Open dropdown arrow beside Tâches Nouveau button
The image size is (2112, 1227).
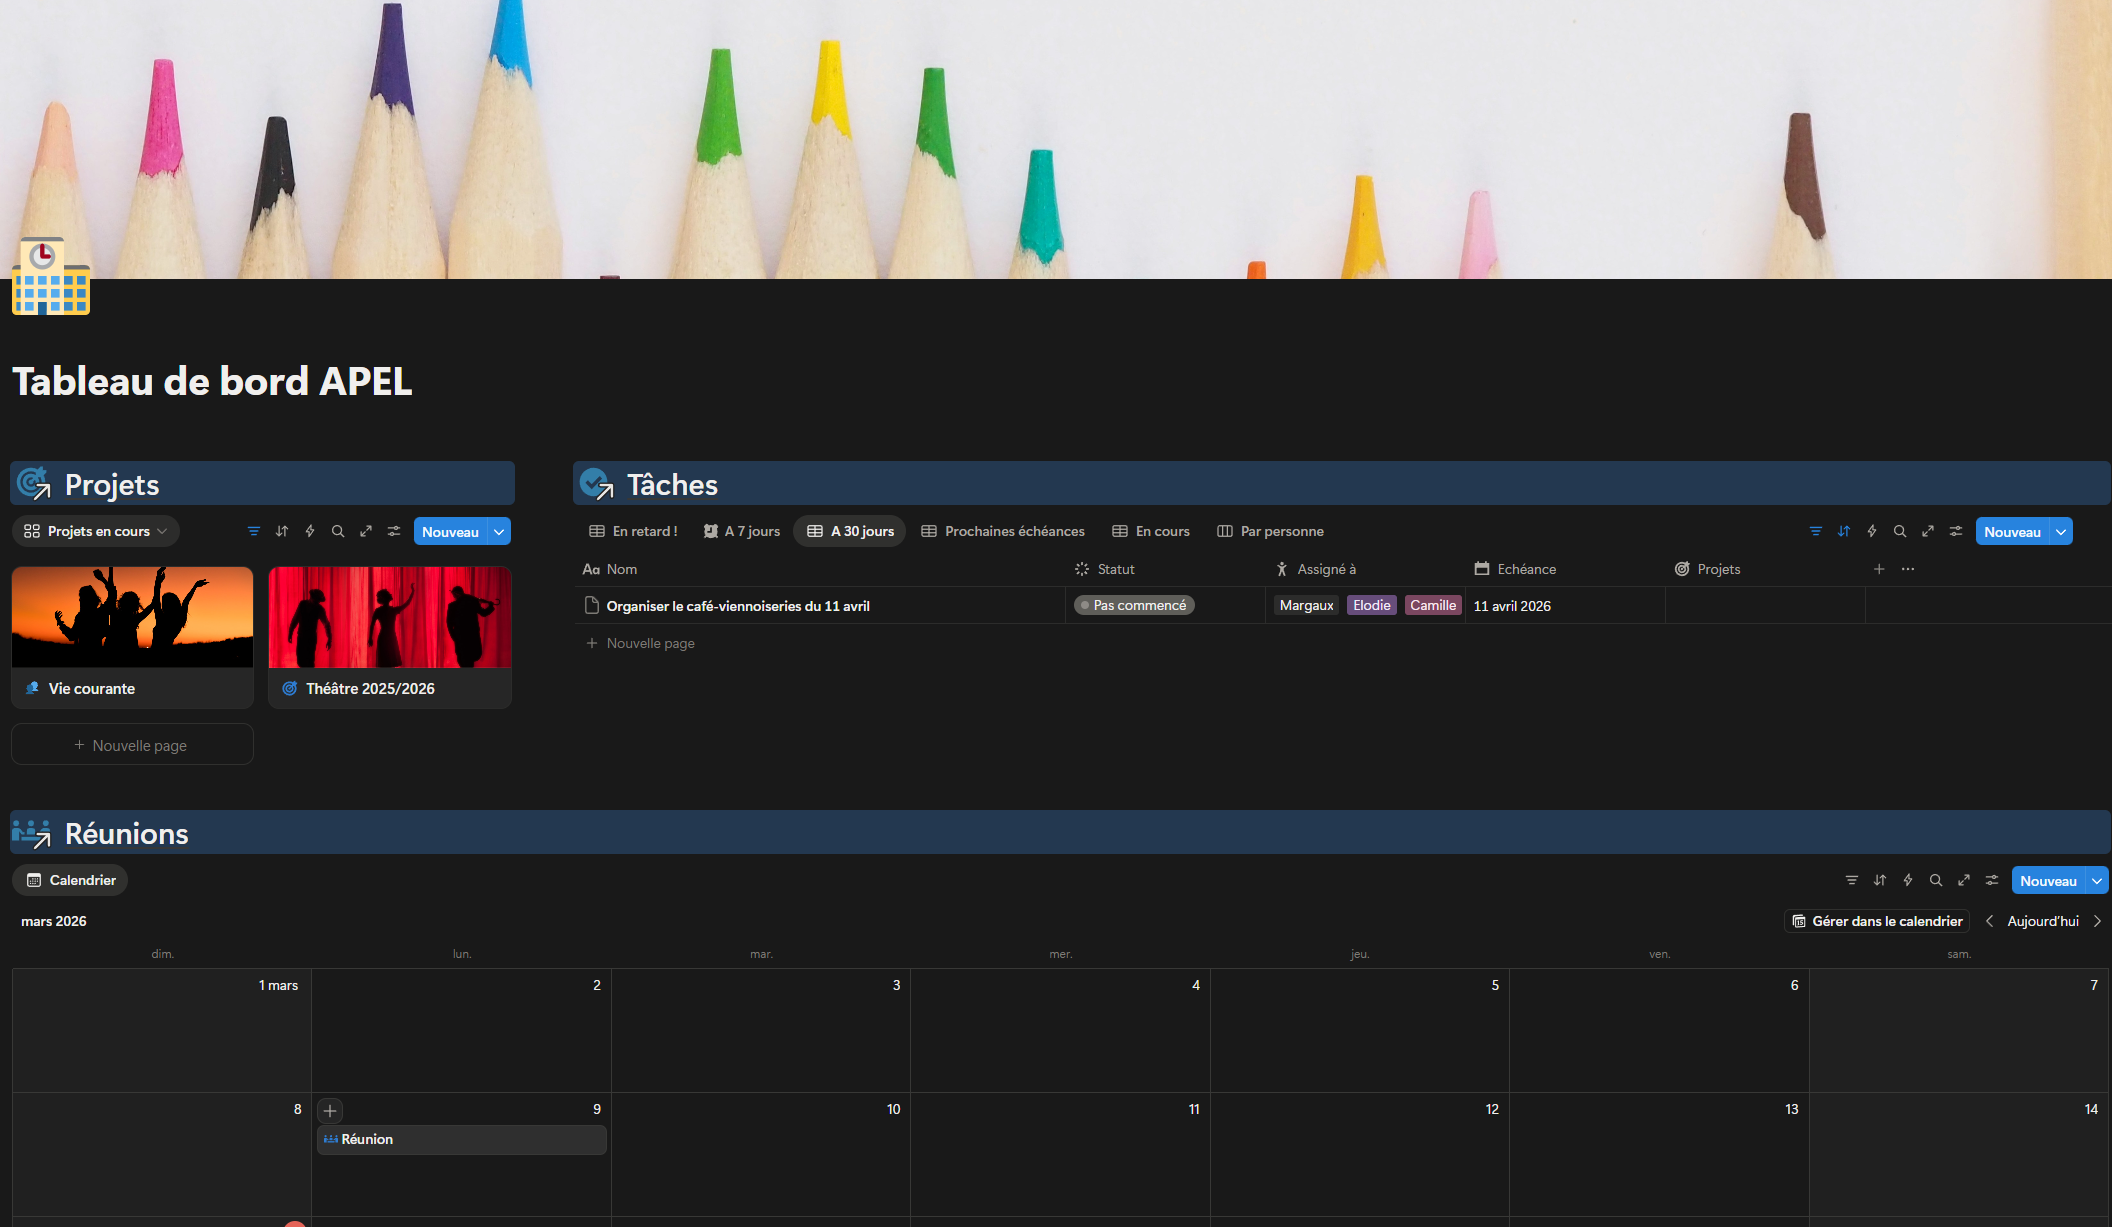(x=2061, y=532)
